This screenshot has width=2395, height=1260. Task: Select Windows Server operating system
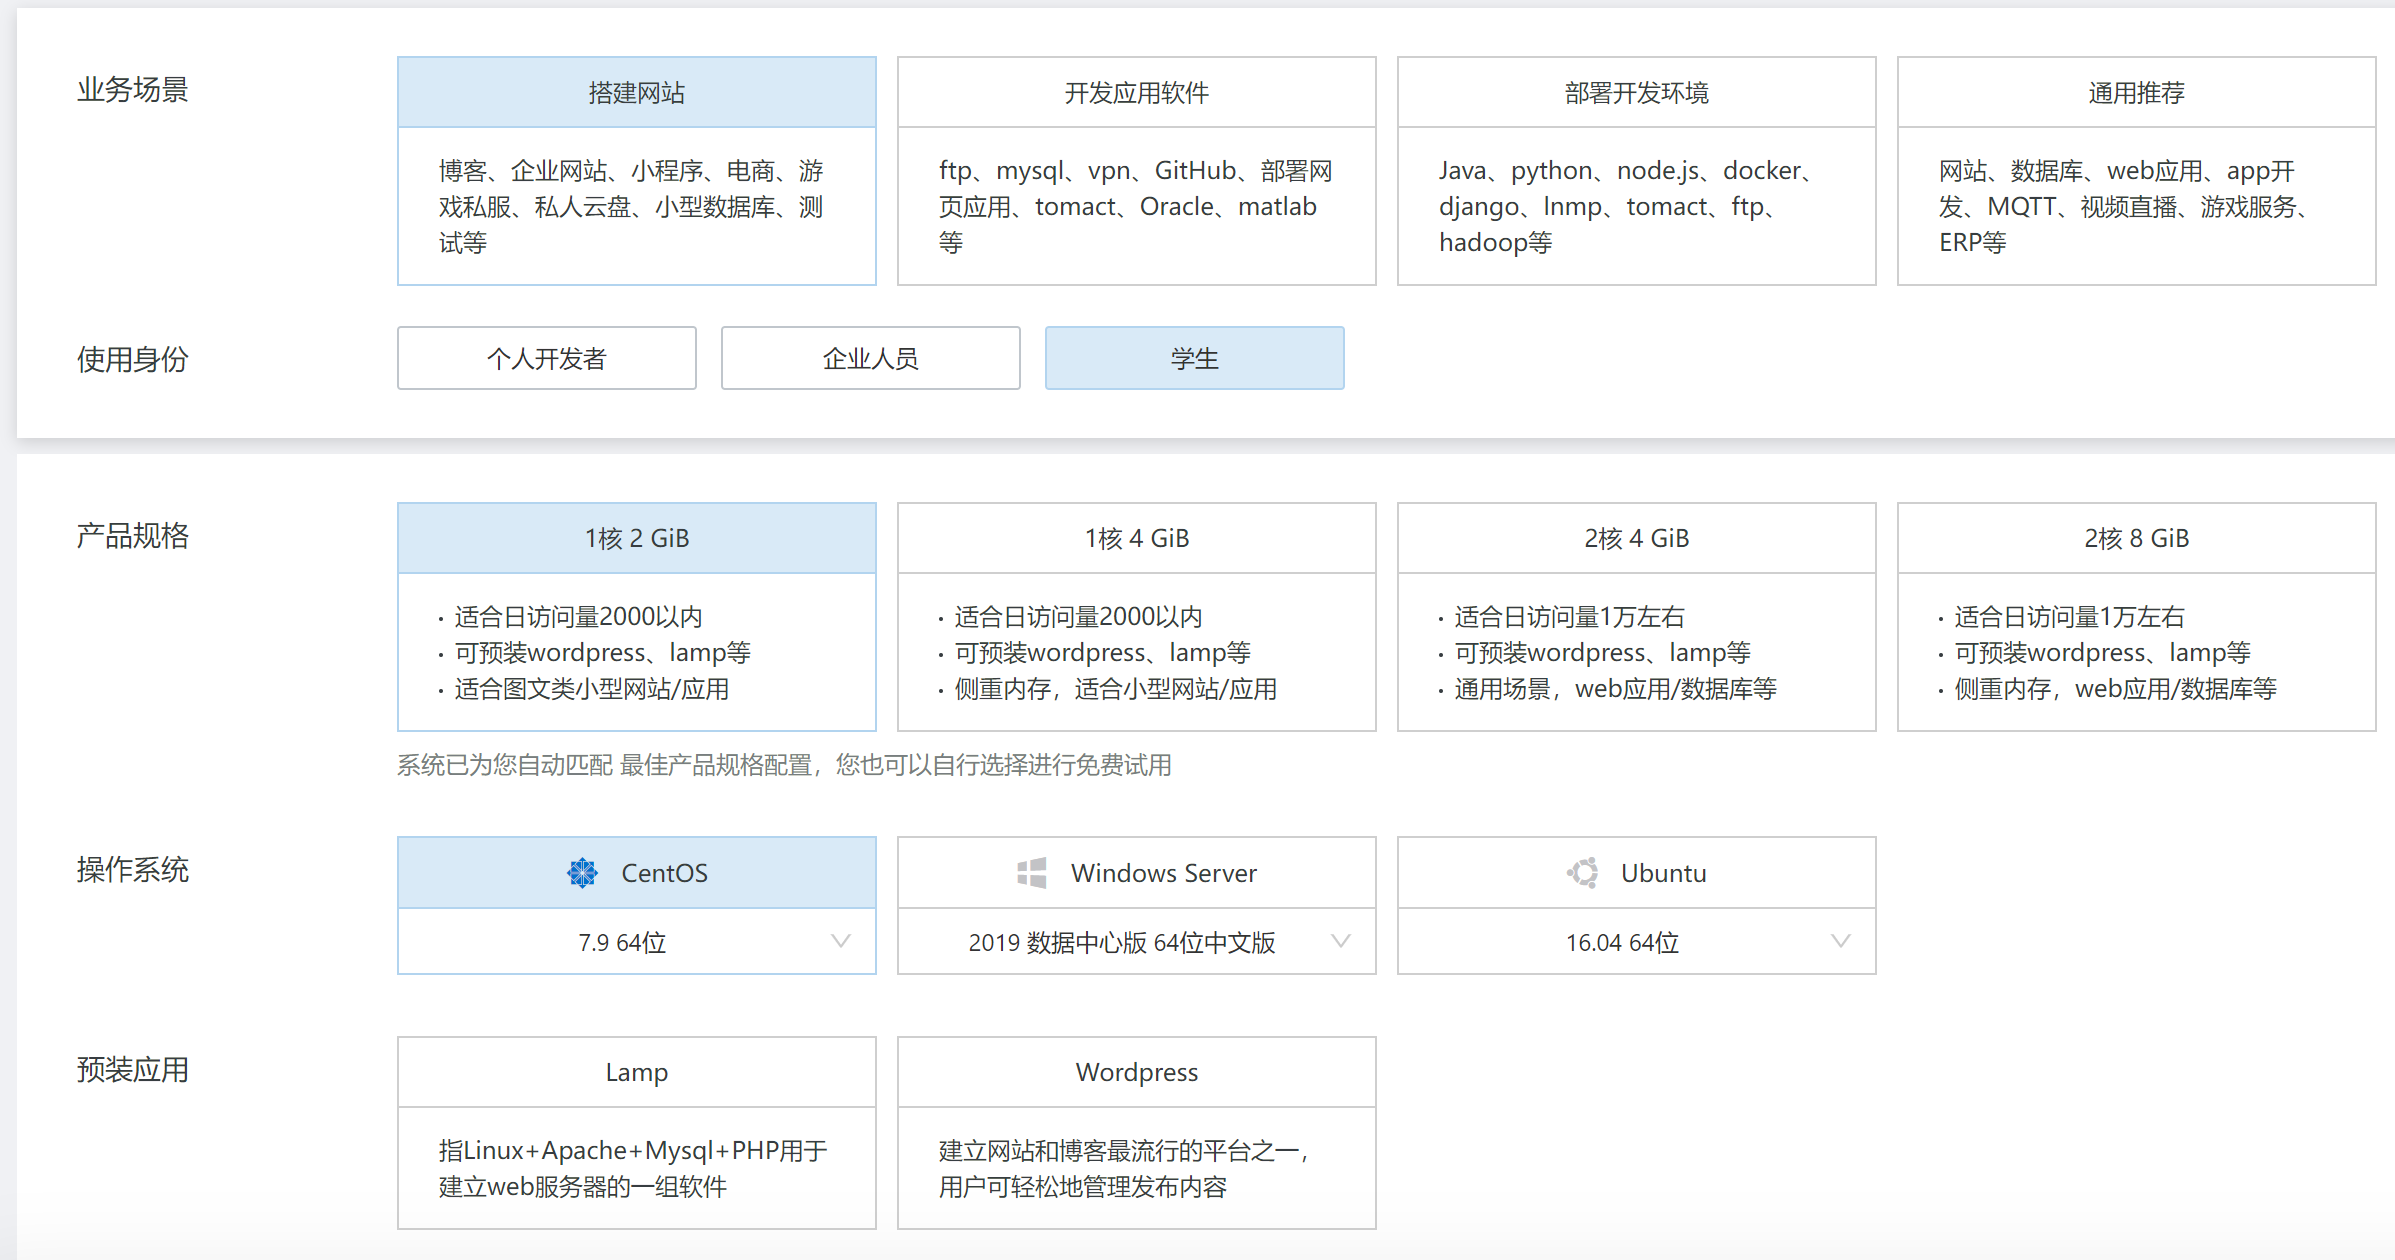click(x=1137, y=873)
